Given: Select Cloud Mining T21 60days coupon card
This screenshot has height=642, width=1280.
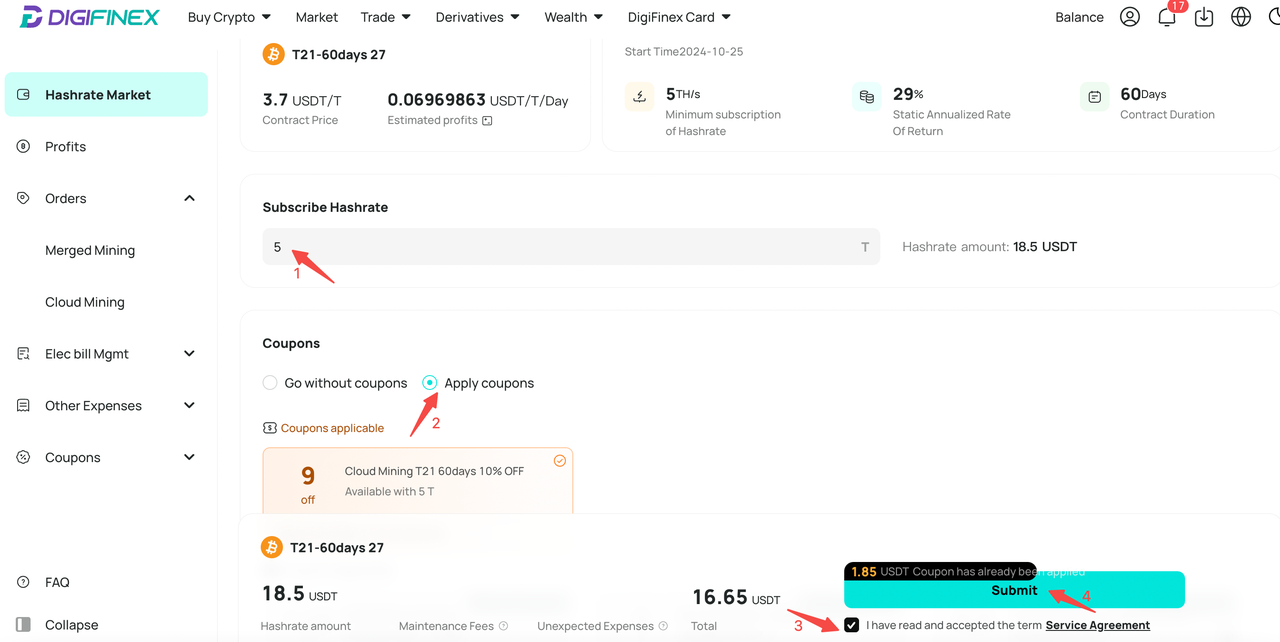Looking at the screenshot, I should [x=418, y=481].
